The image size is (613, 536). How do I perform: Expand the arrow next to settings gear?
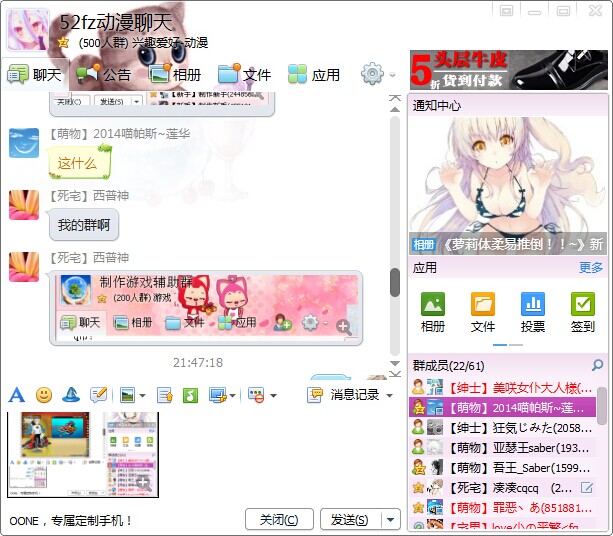(393, 75)
